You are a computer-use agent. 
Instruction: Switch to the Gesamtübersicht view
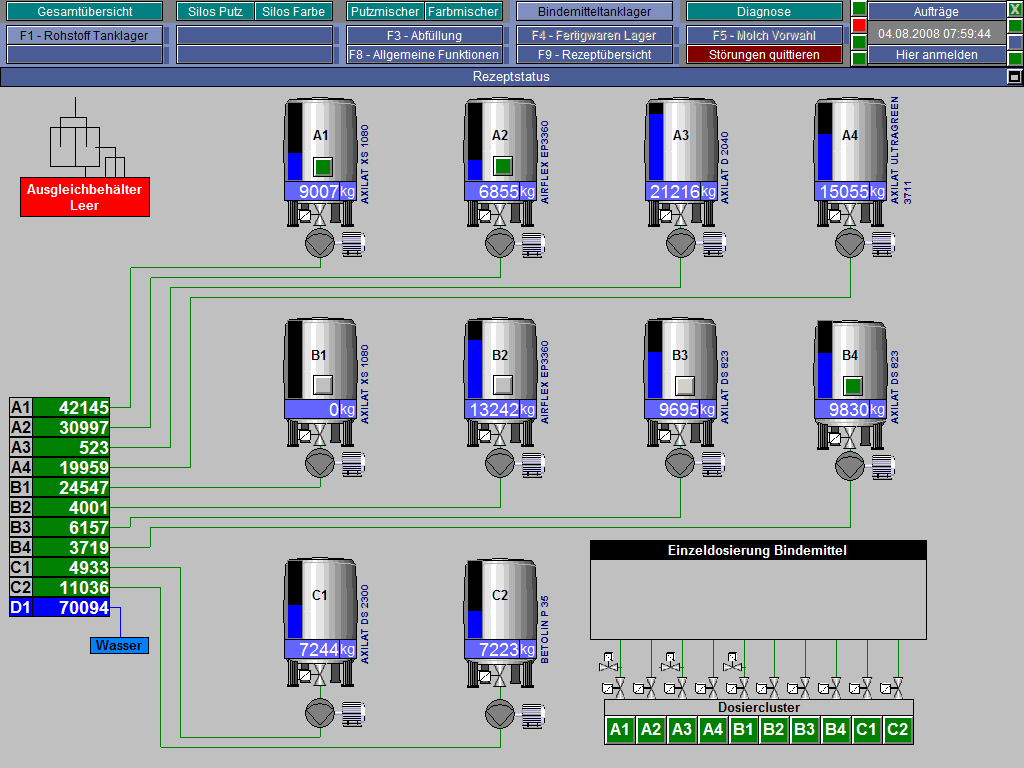coord(85,12)
